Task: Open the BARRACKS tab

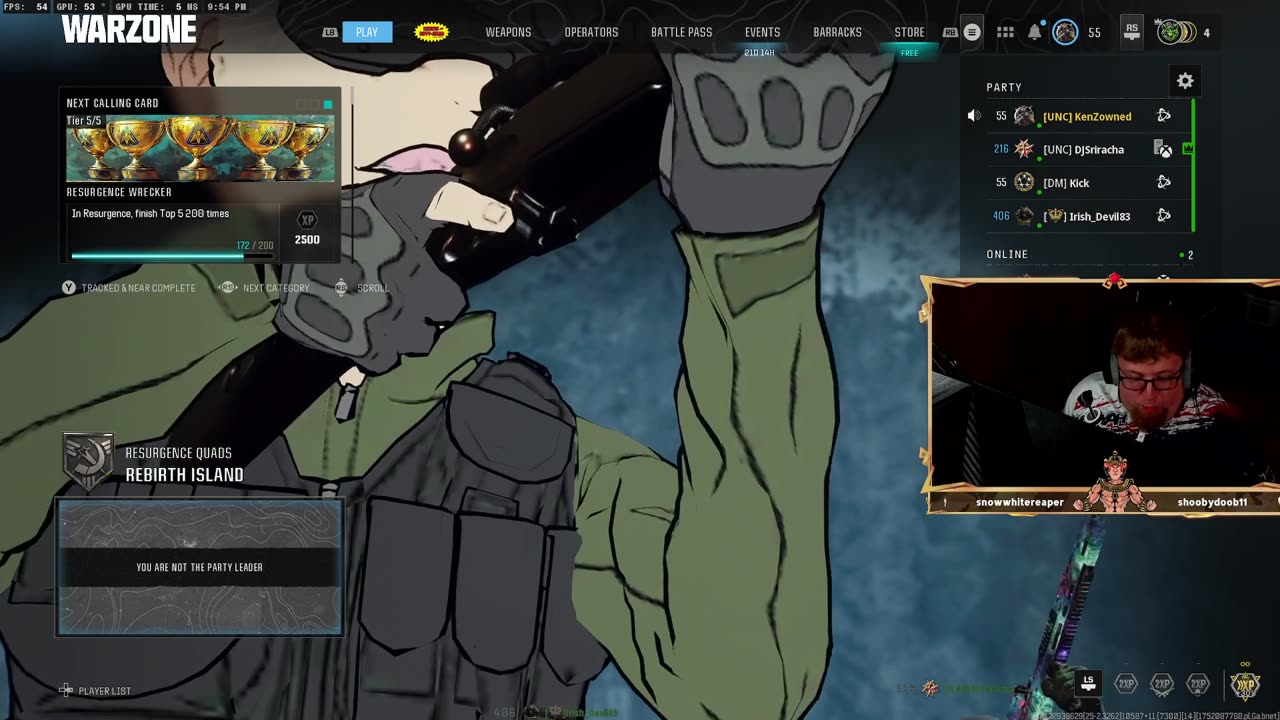Action: click(x=837, y=32)
